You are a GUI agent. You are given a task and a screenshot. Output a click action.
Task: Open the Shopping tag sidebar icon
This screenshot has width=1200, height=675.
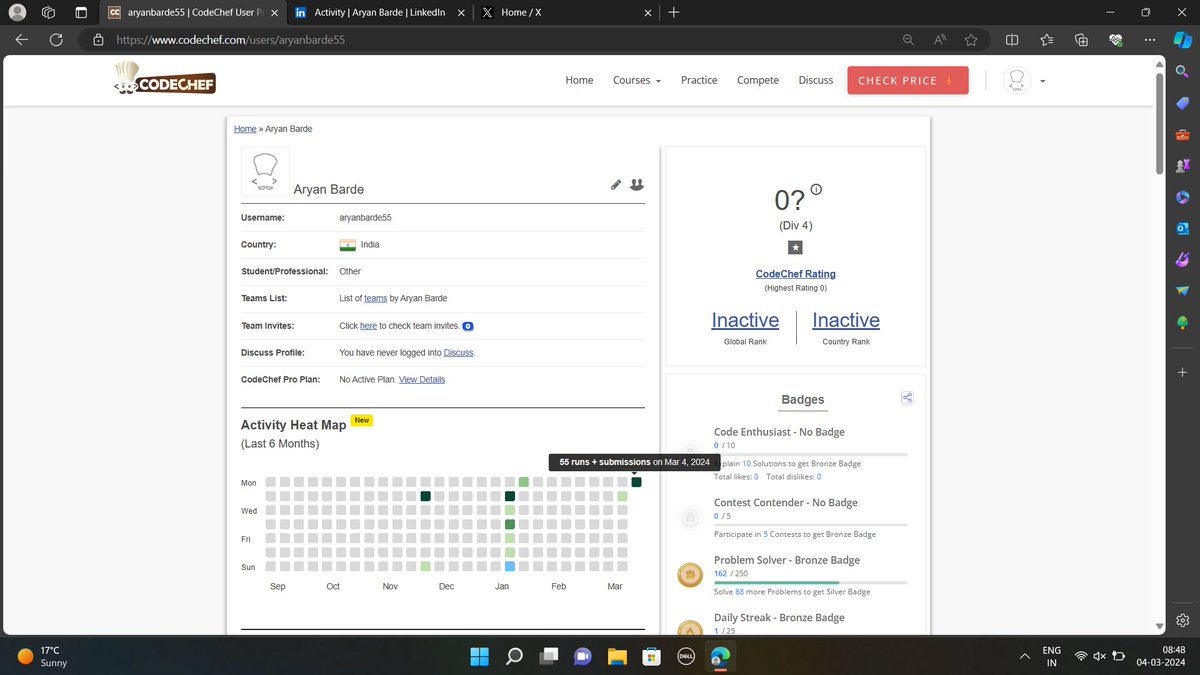point(1182,103)
